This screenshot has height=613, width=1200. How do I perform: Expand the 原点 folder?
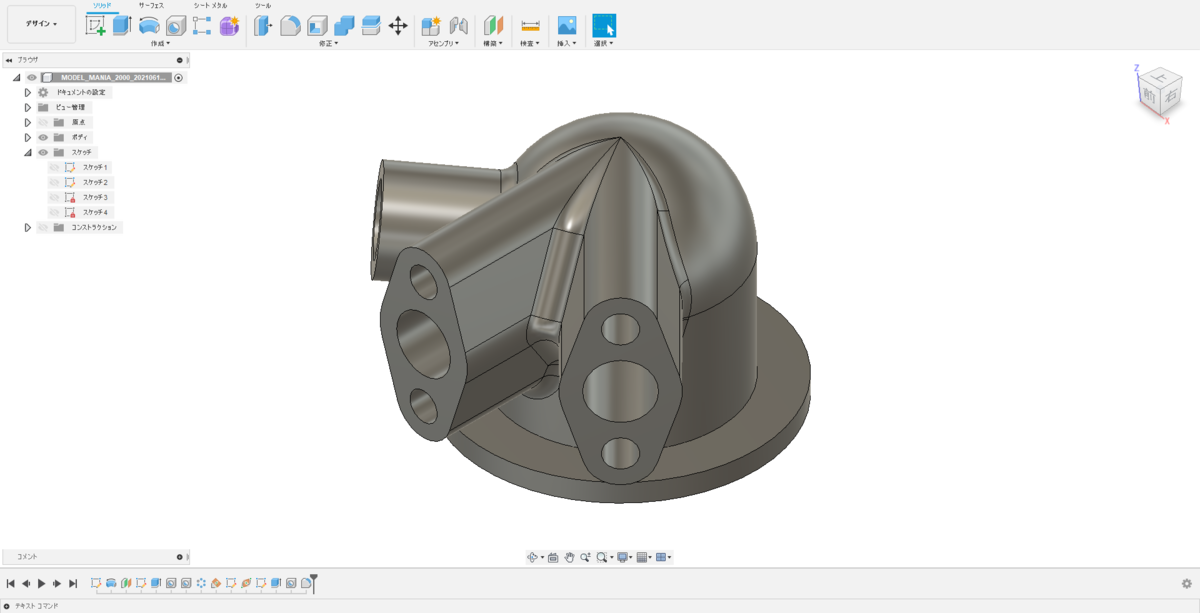pos(28,122)
